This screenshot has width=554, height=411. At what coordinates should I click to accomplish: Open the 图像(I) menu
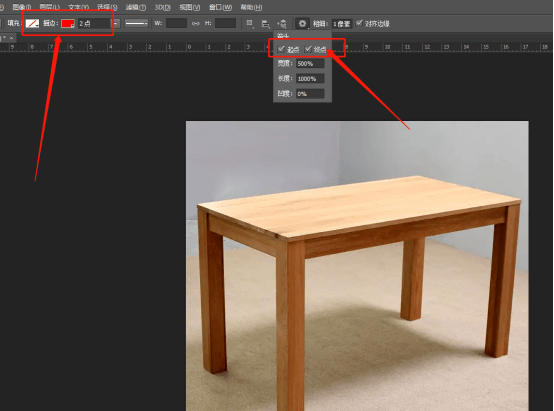22,7
